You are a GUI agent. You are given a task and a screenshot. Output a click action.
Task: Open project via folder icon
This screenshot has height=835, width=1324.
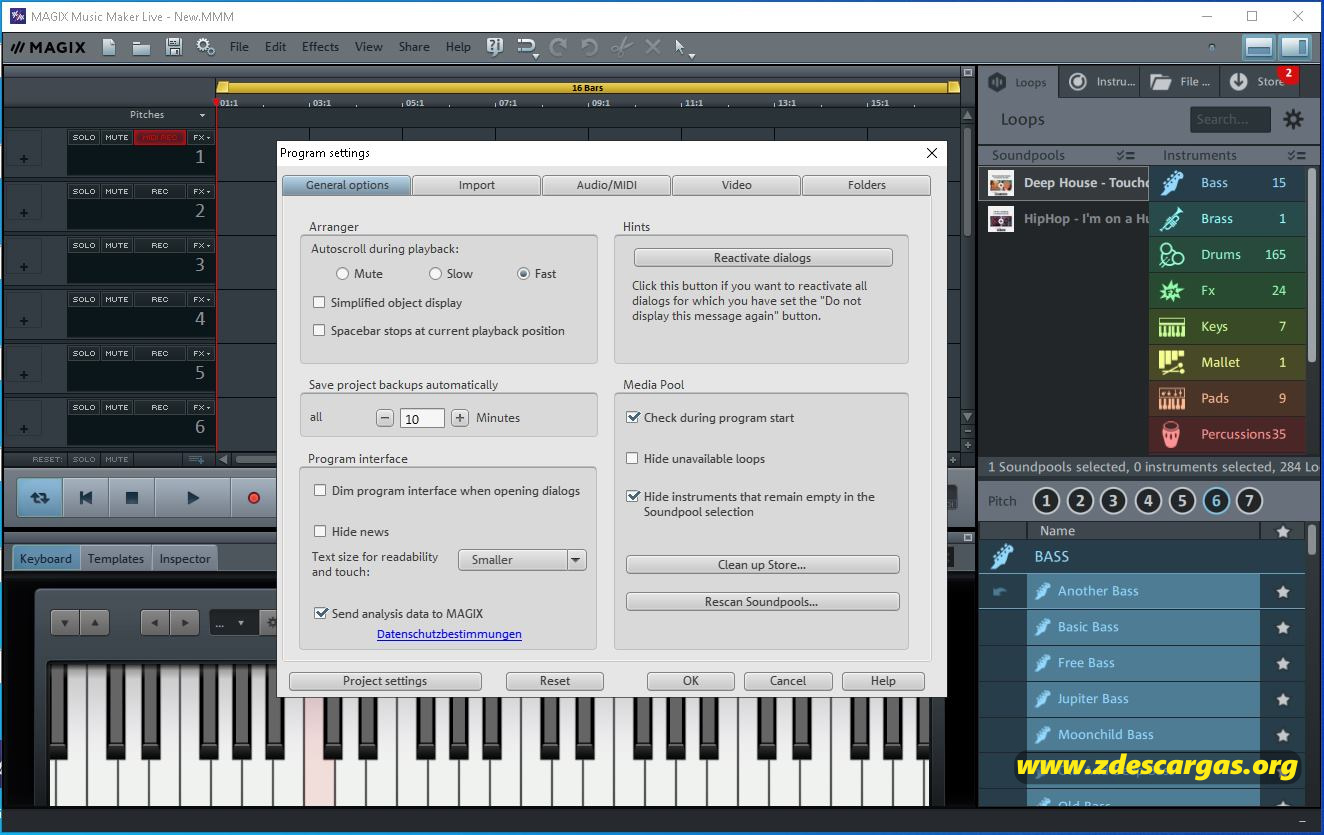tap(141, 47)
